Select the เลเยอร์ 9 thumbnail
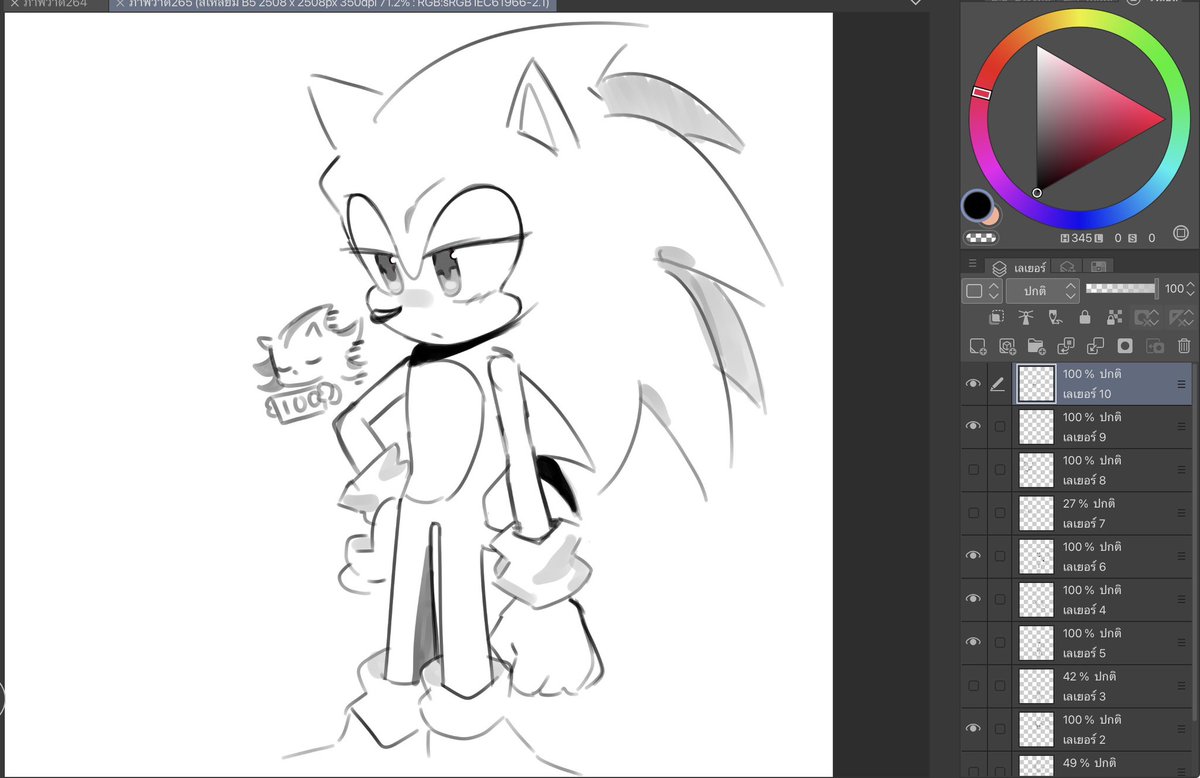Viewport: 1200px width, 778px height. pyautogui.click(x=1037, y=427)
